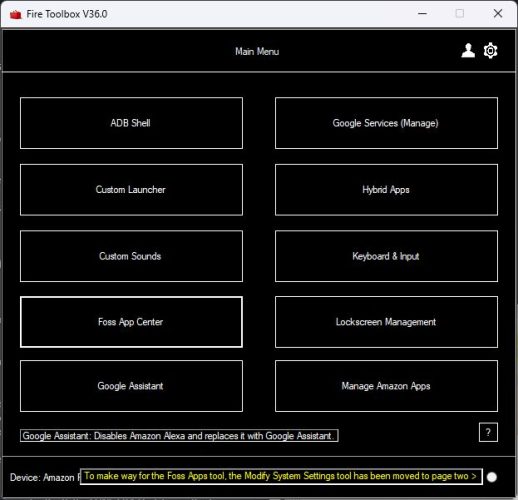This screenshot has width=518, height=500.
Task: Open Google Services (Manage)
Action: (x=386, y=123)
